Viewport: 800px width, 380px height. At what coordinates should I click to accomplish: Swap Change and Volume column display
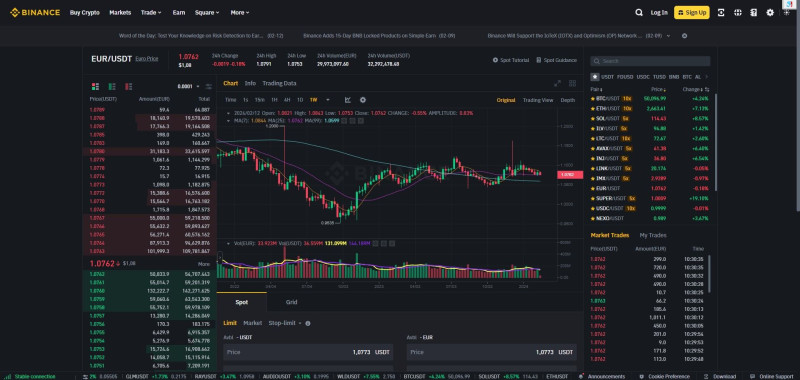pyautogui.click(x=707, y=89)
